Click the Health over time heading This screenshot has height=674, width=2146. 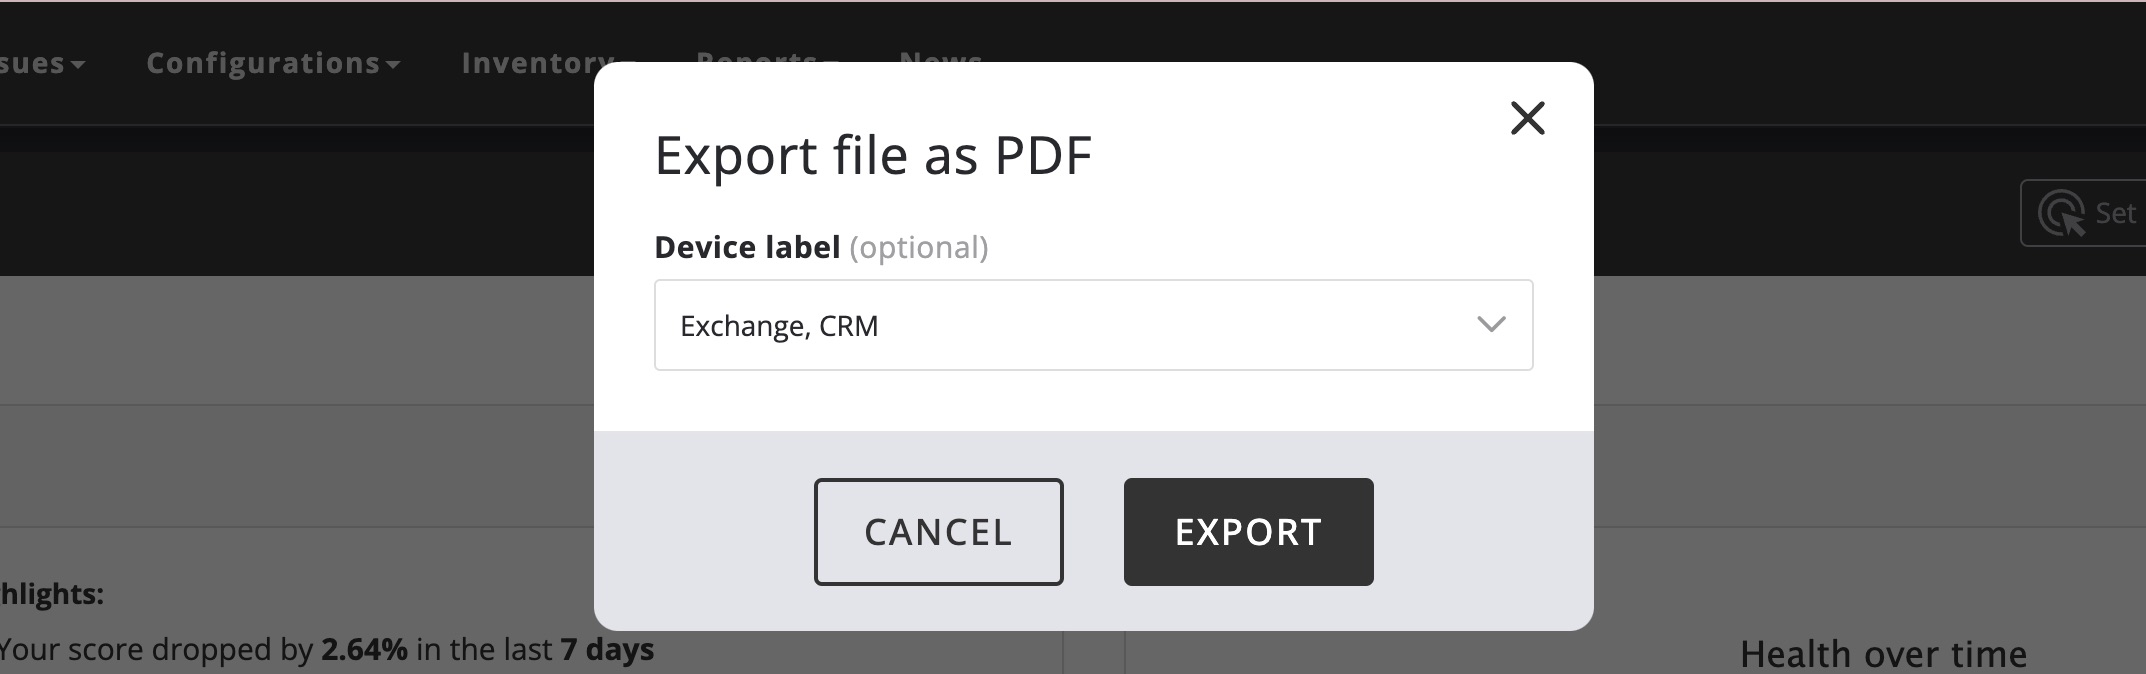coord(1883,654)
